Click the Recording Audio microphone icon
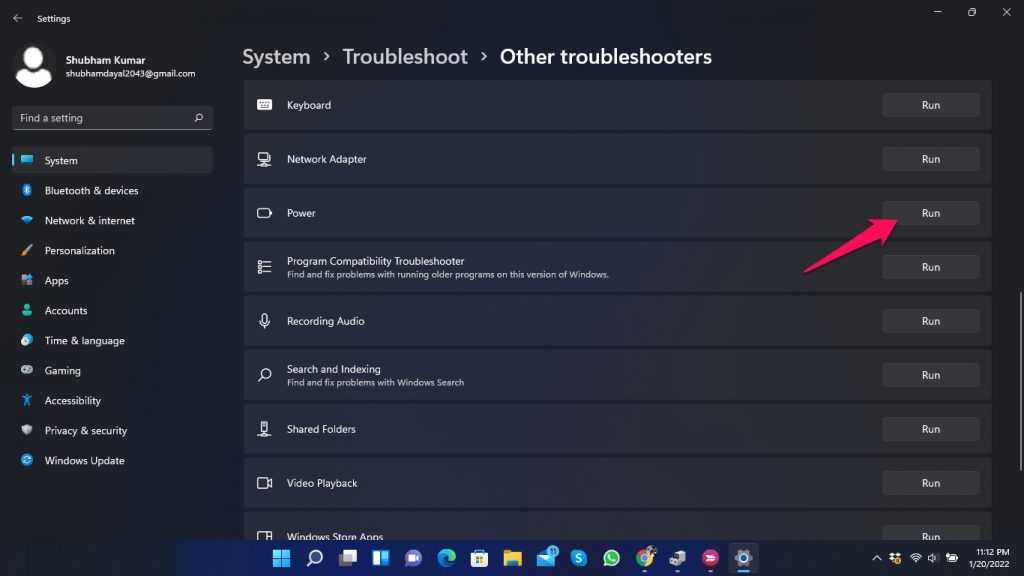The width and height of the screenshot is (1024, 576). 265,321
